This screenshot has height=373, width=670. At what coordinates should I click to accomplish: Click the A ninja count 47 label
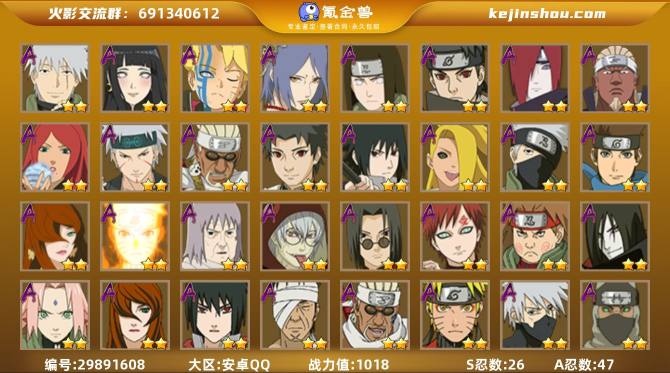coord(584,364)
